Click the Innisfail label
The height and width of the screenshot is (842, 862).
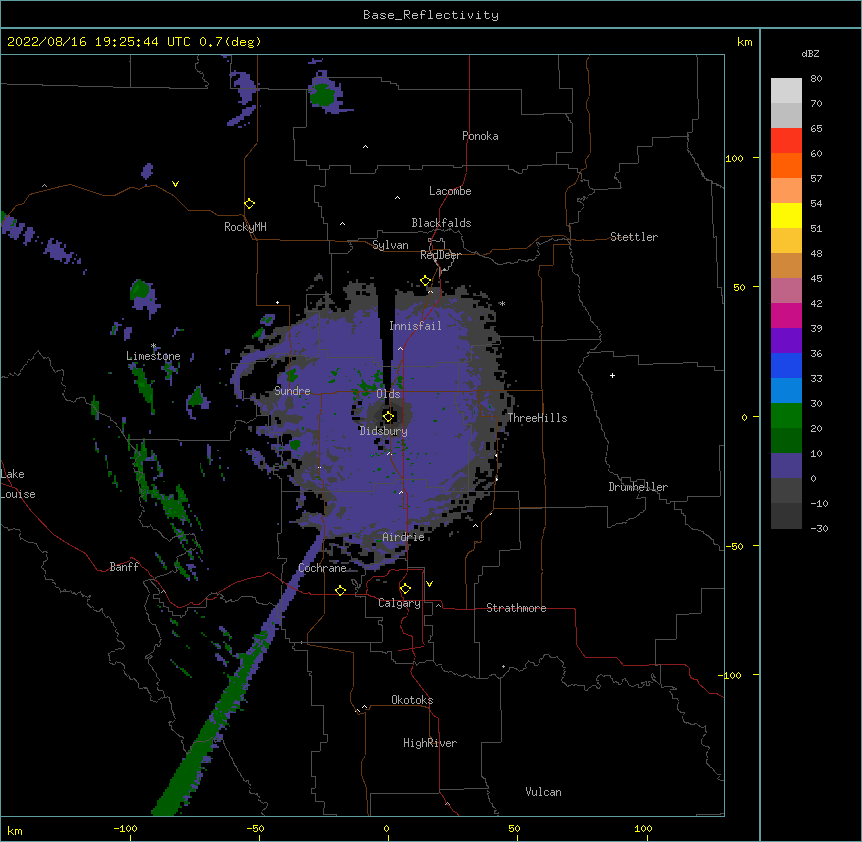point(415,326)
